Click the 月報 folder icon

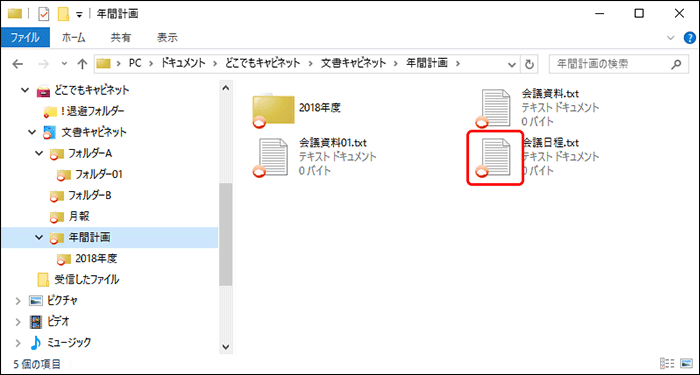point(57,217)
